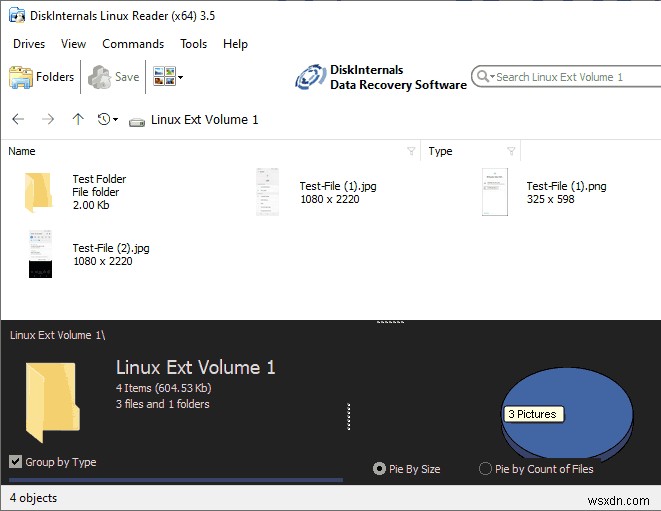Click the Save toolbar button
661x511 pixels.
[113, 77]
